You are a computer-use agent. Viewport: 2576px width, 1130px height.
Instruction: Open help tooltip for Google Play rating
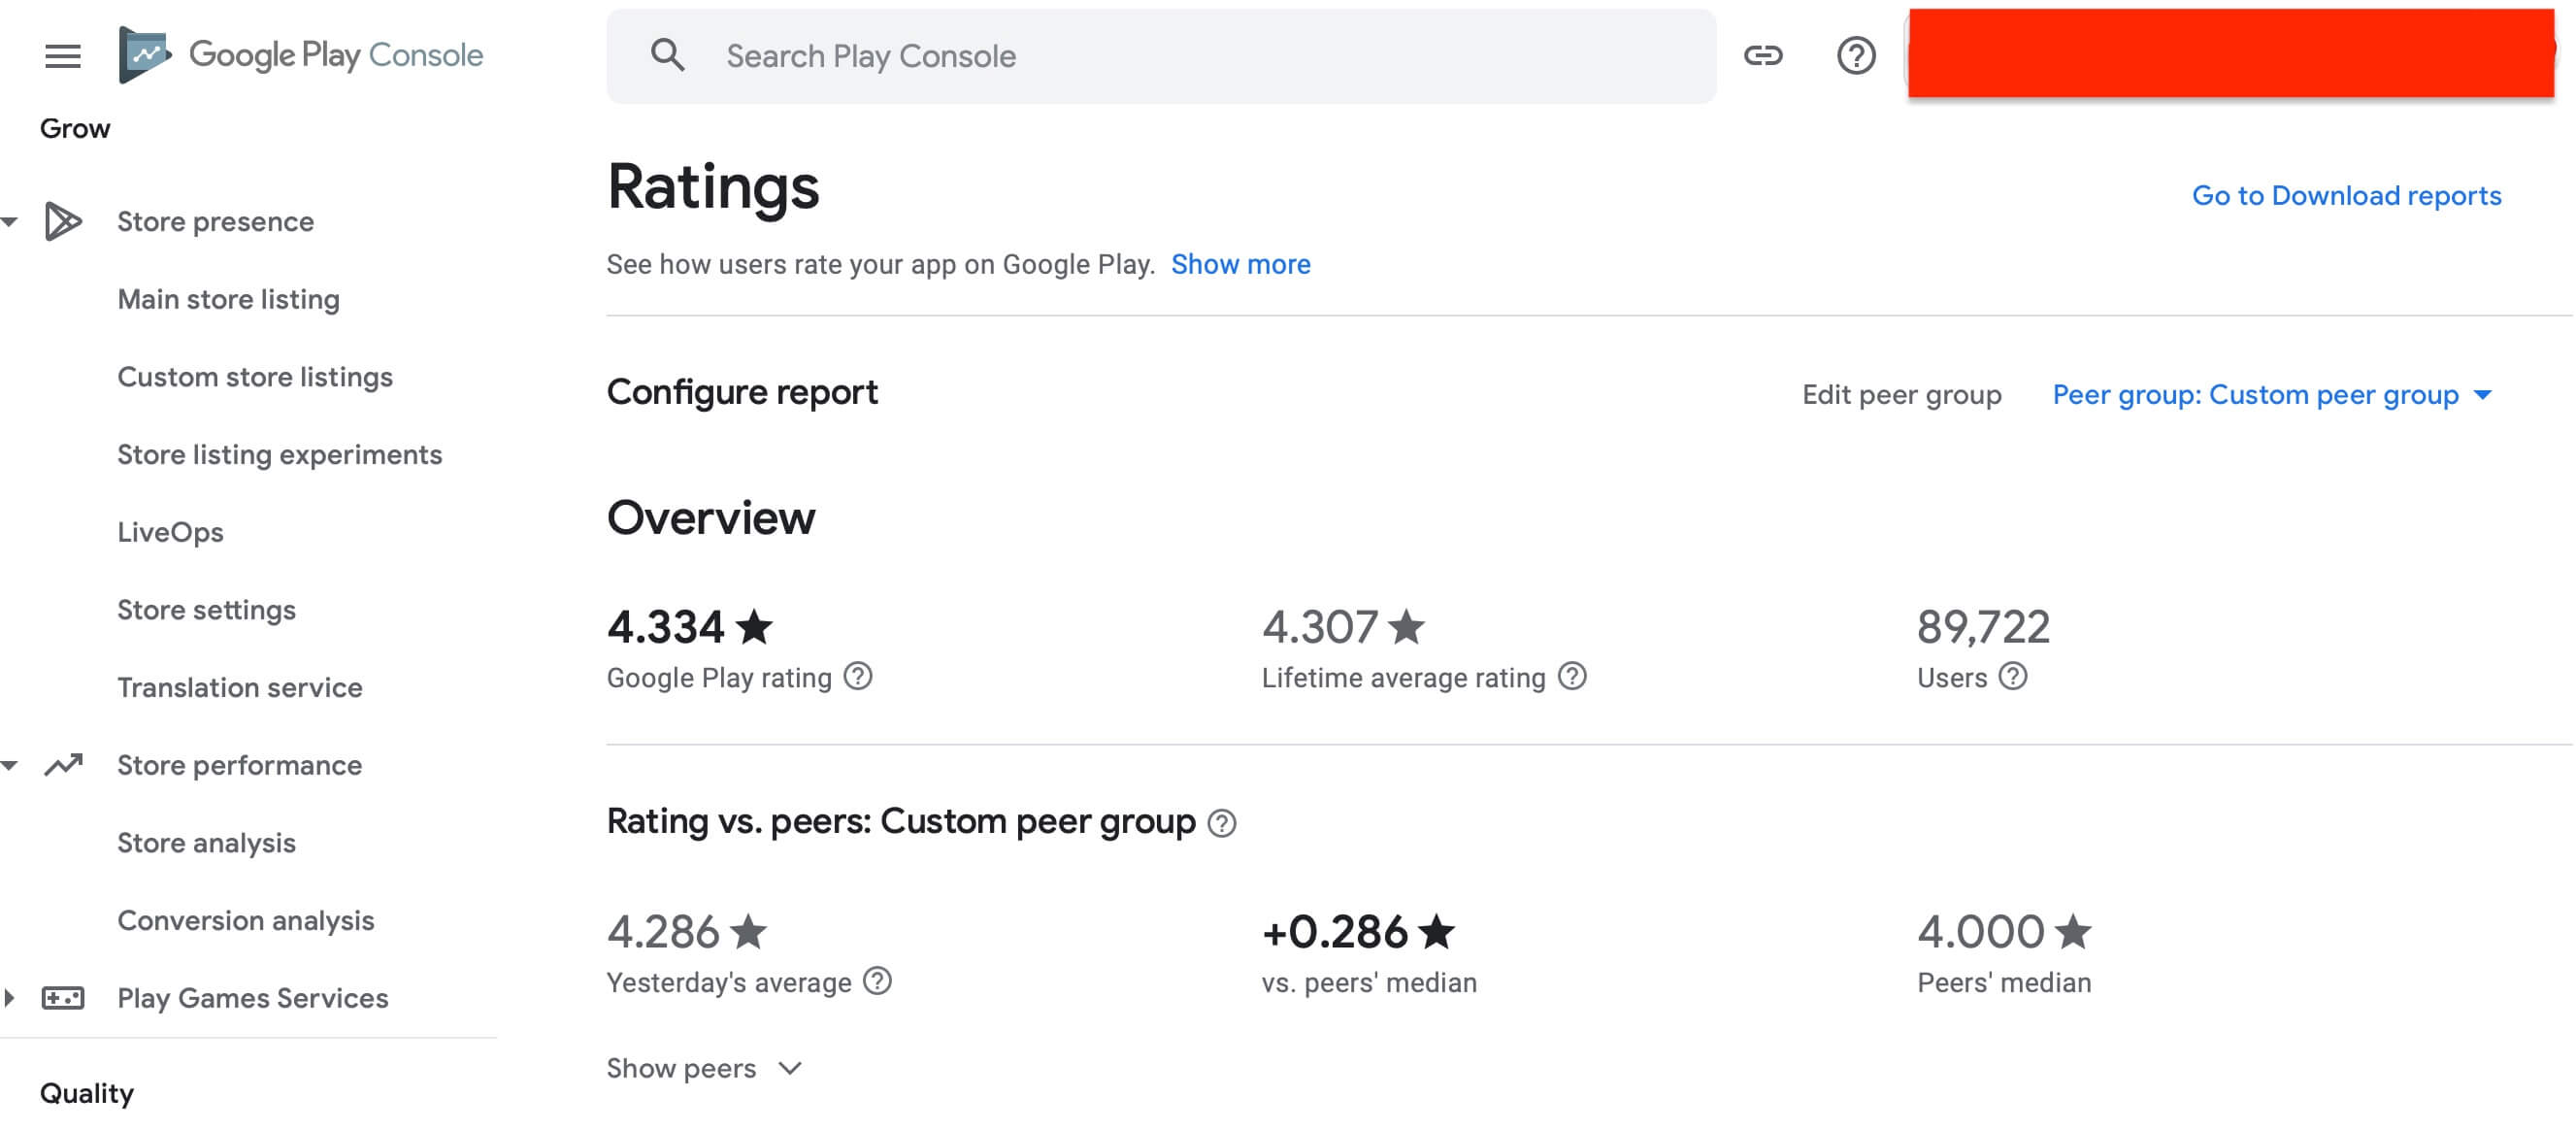click(x=858, y=677)
